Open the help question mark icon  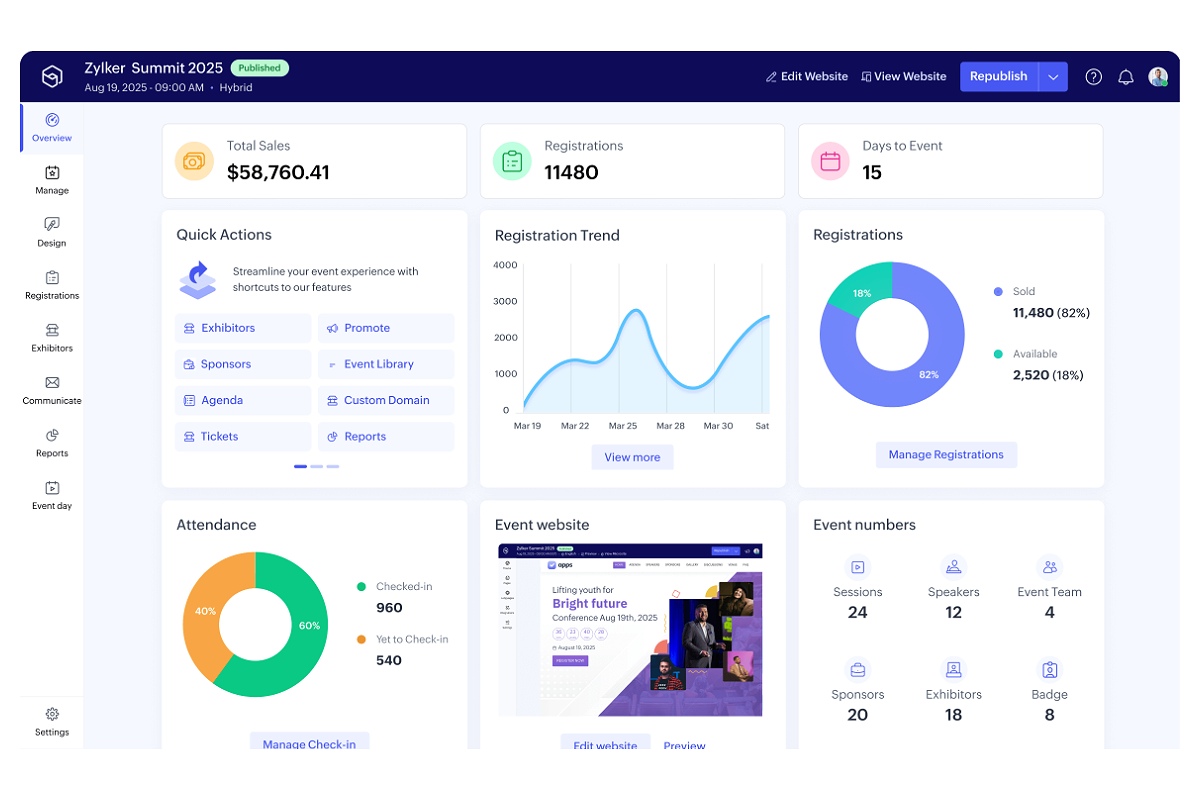[1093, 77]
